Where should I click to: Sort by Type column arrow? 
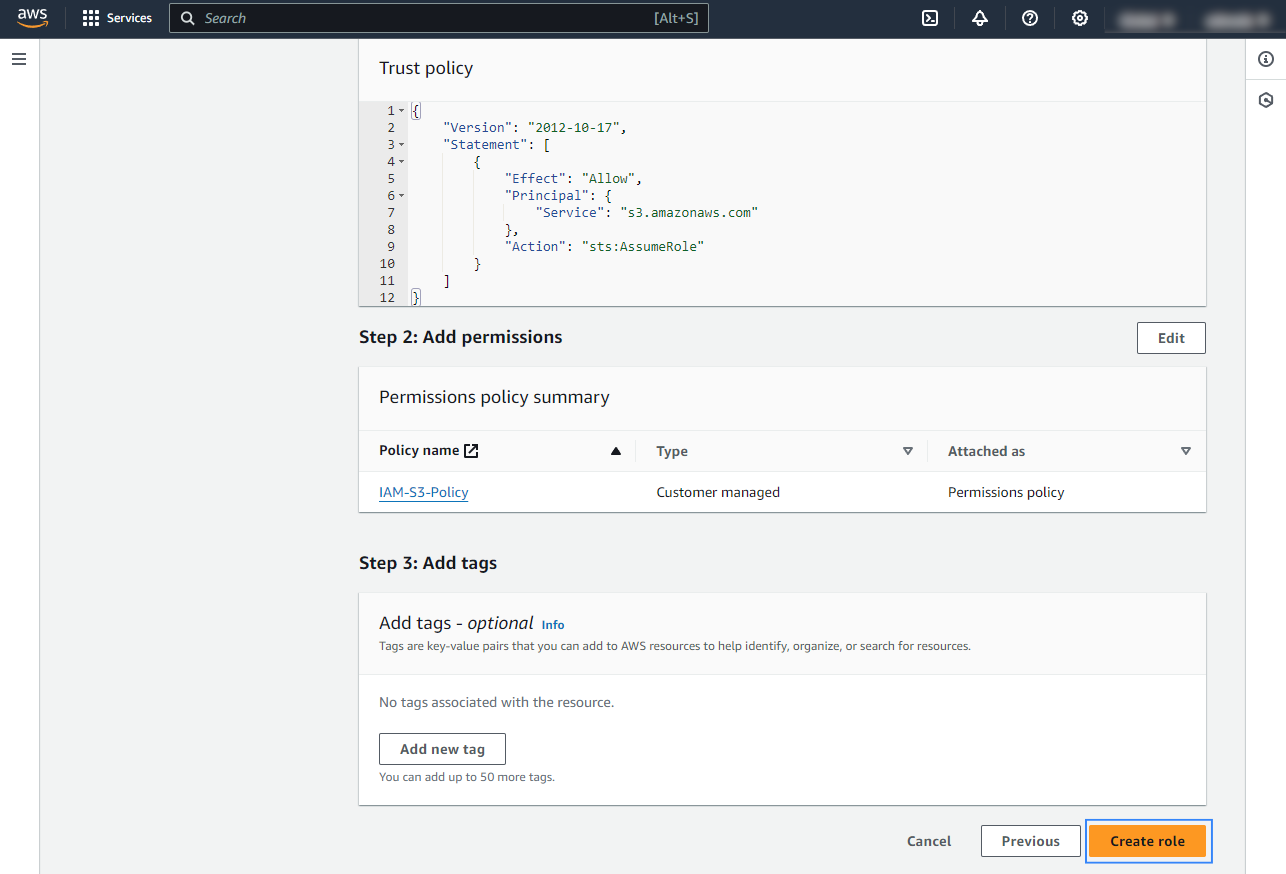coord(908,451)
